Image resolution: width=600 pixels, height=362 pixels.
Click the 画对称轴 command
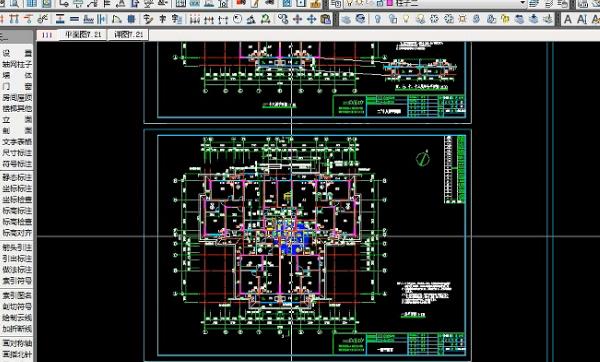pyautogui.click(x=17, y=343)
